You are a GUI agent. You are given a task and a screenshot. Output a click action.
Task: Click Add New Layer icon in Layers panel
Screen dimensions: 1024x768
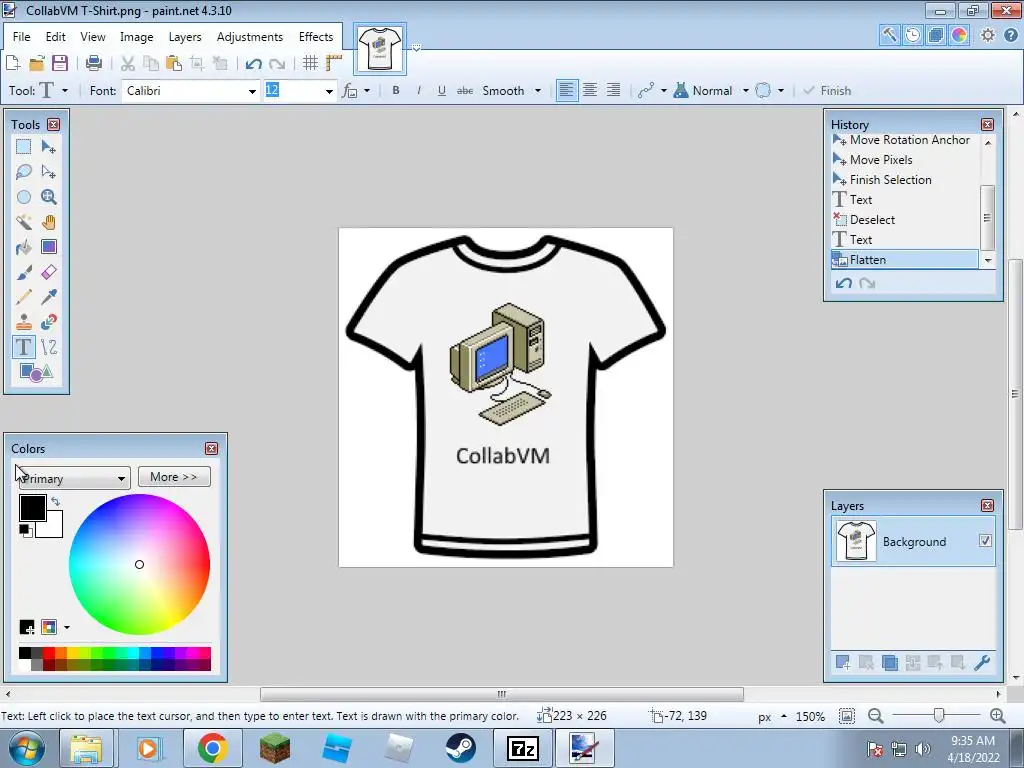[842, 663]
